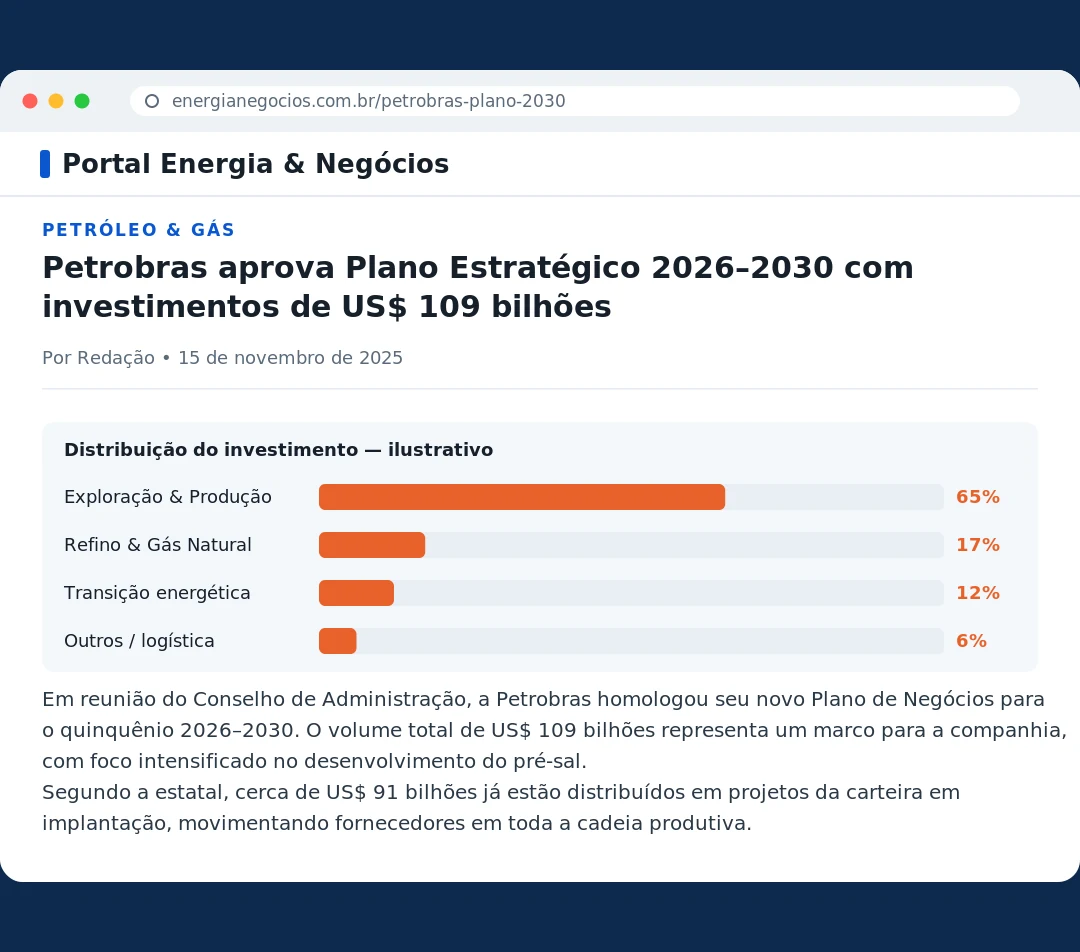Image resolution: width=1080 pixels, height=952 pixels.
Task: Click the red close window dot
Action: pyautogui.click(x=30, y=101)
